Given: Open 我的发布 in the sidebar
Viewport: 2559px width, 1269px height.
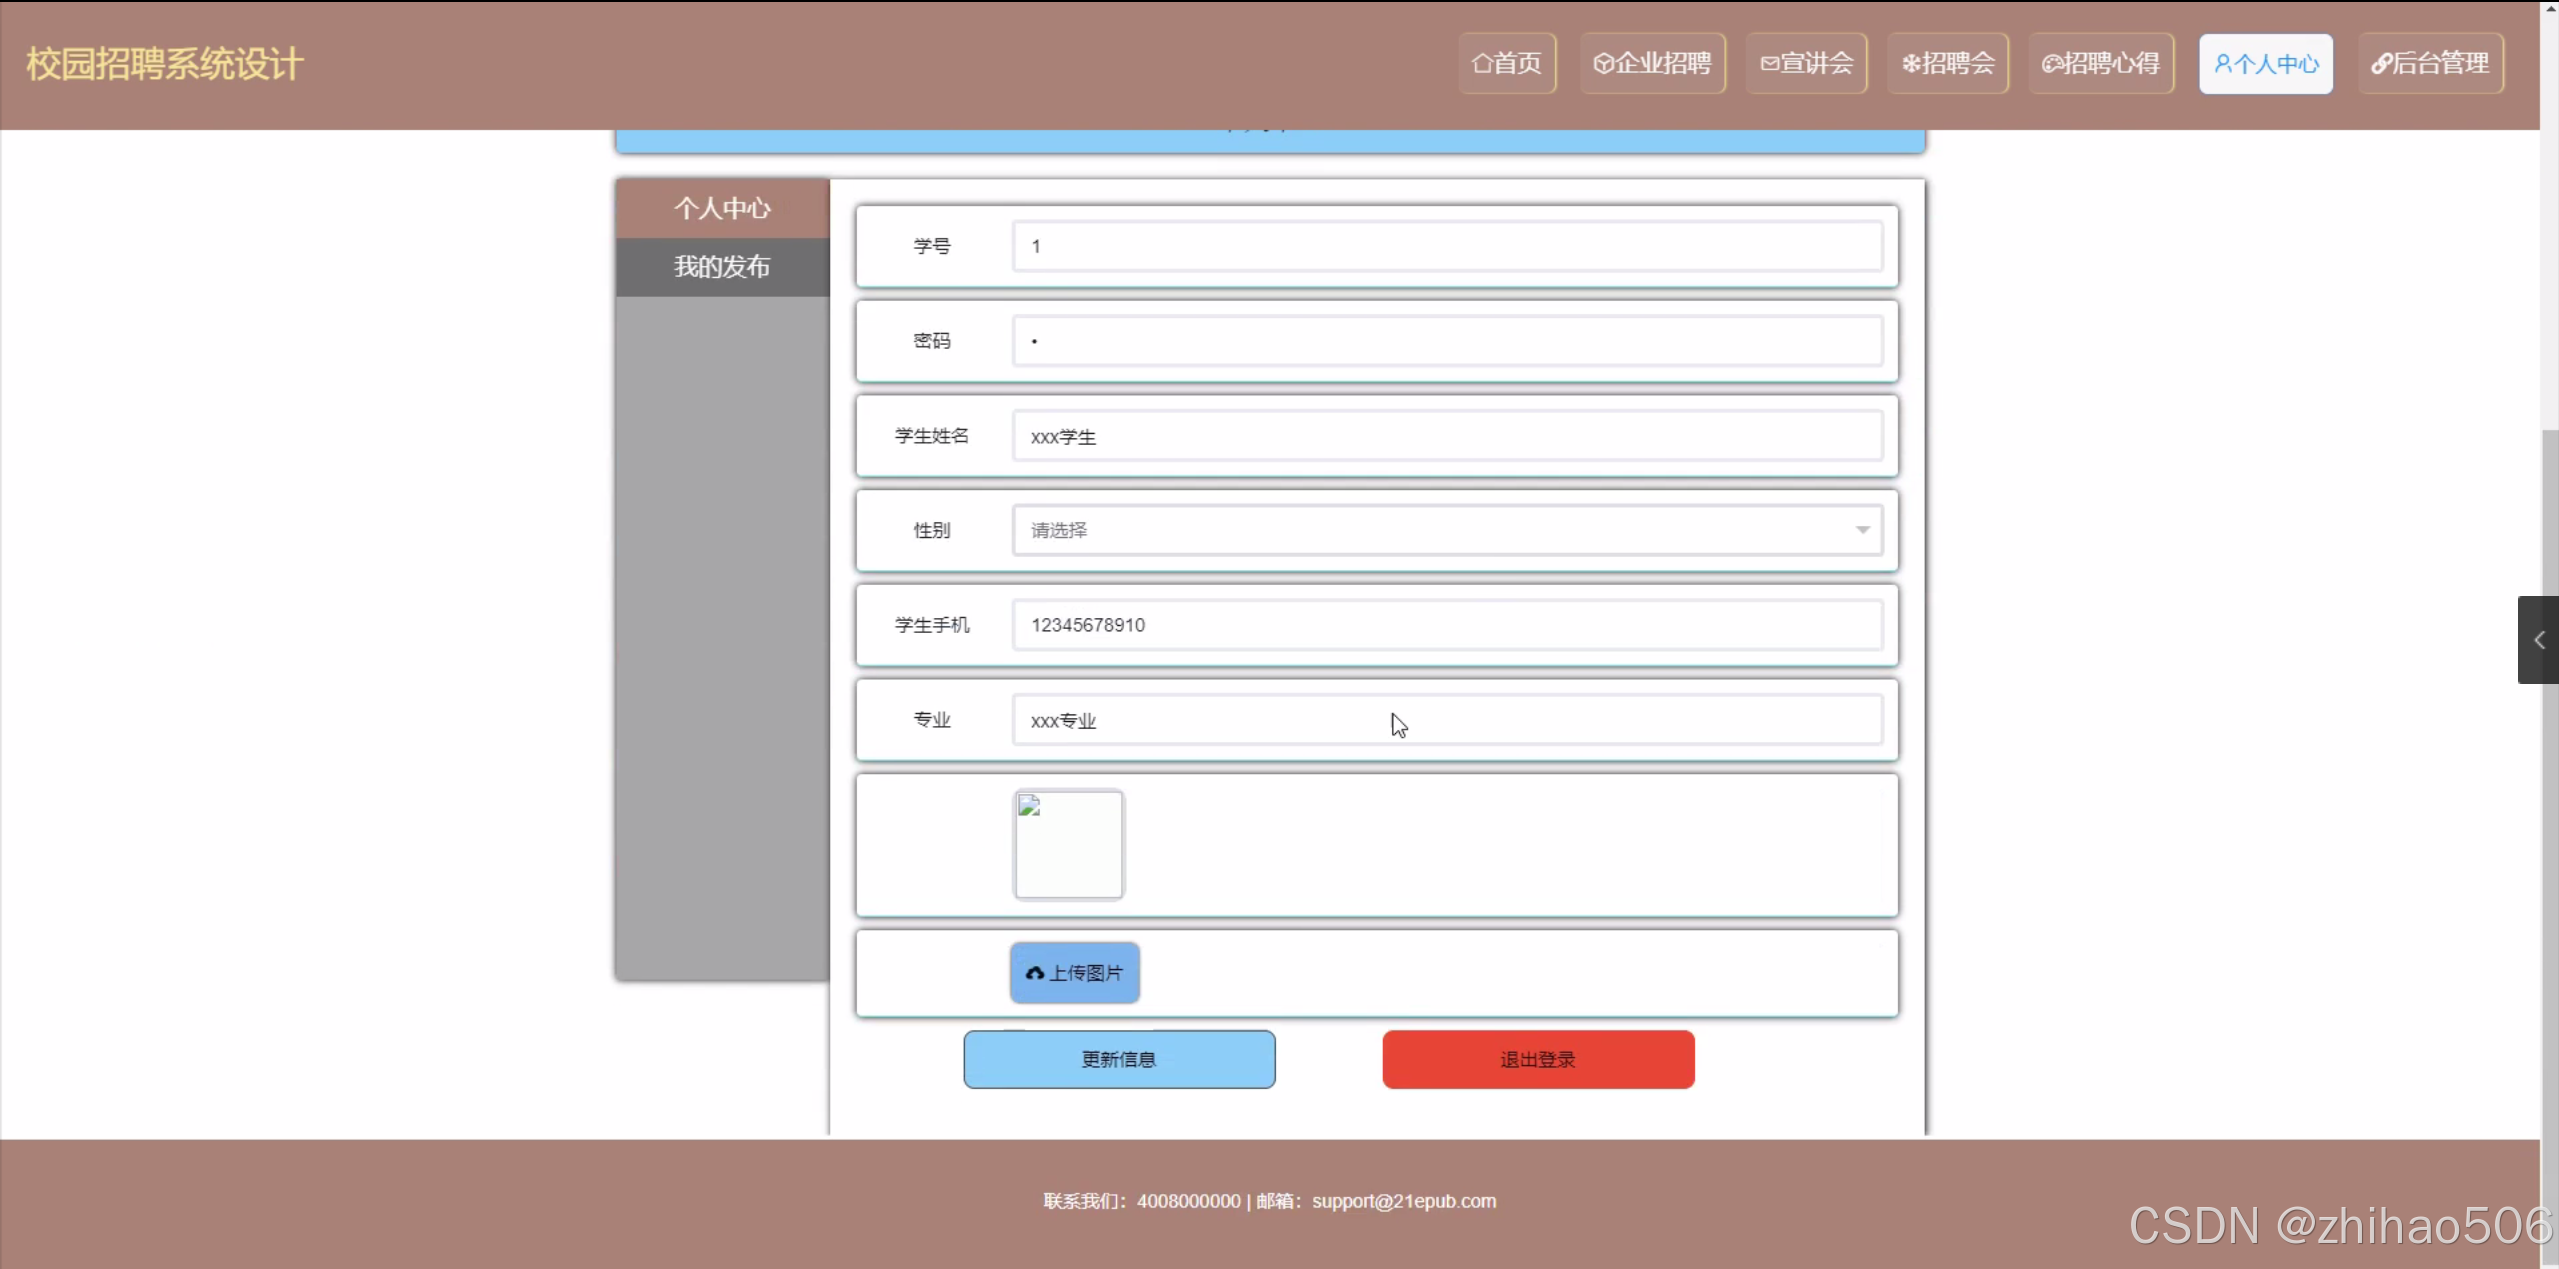Looking at the screenshot, I should [x=722, y=267].
